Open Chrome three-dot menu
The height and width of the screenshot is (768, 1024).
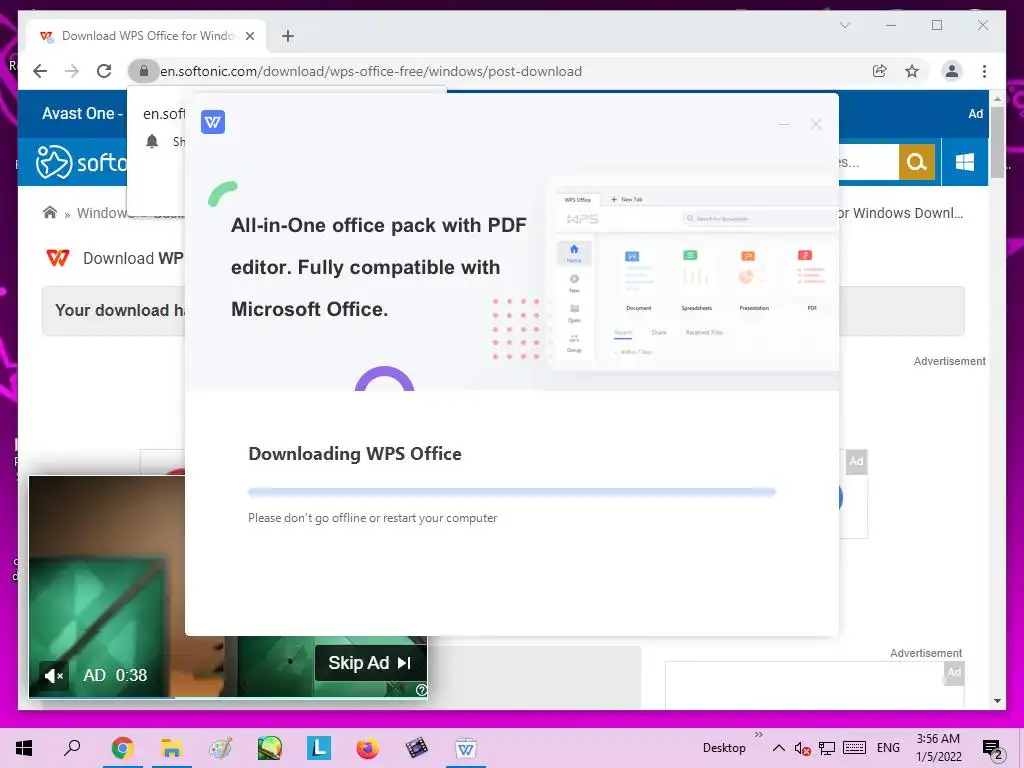point(984,71)
